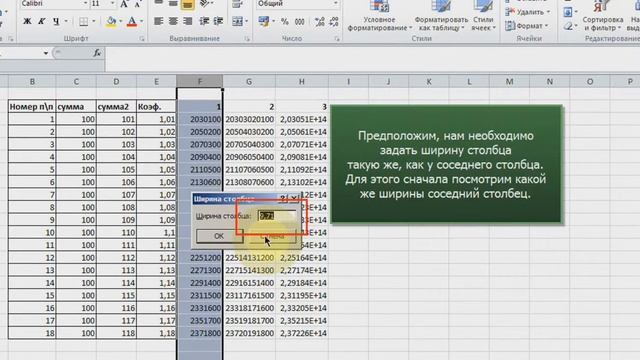Image resolution: width=640 pixels, height=360 pixels.
Task: Click the Merge and Center icon
Action: [x=238, y=21]
